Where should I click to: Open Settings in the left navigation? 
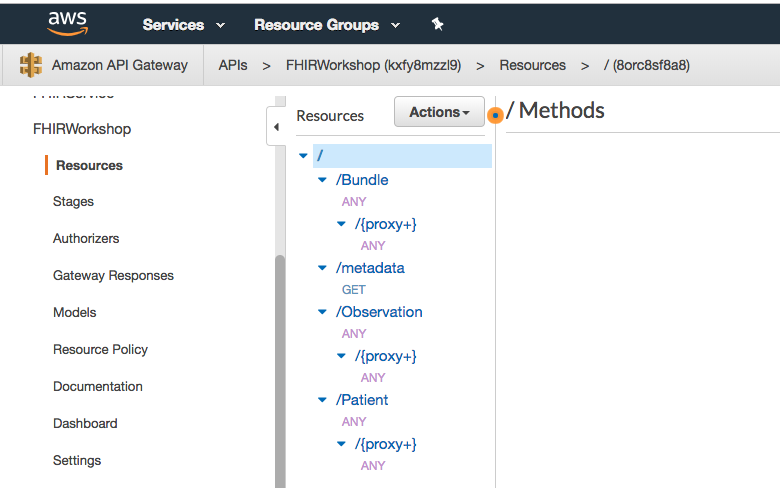[77, 460]
